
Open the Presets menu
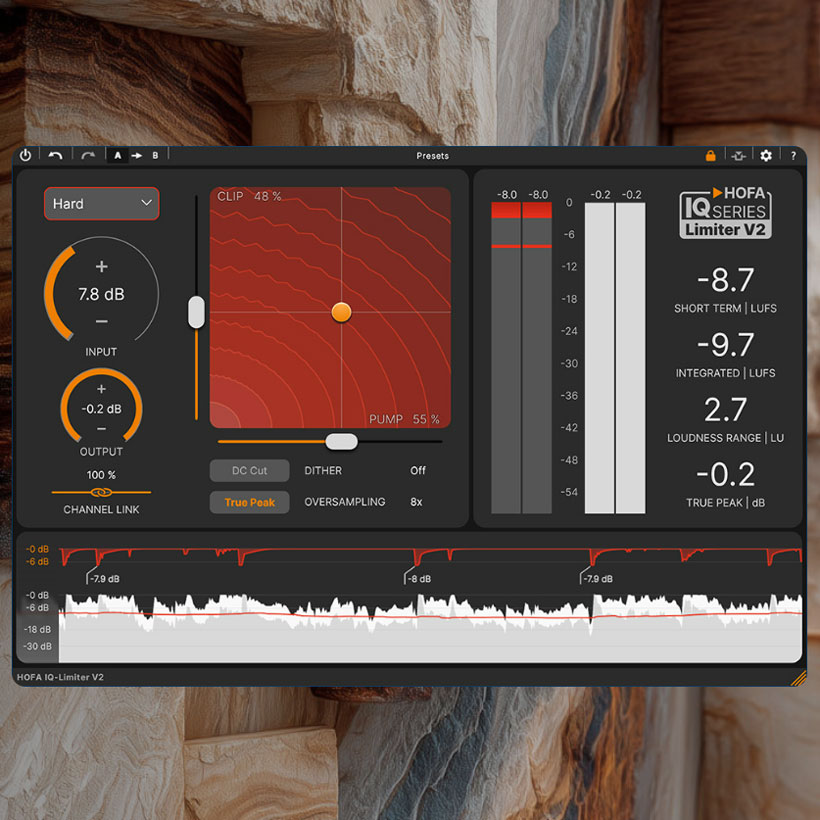click(432, 156)
